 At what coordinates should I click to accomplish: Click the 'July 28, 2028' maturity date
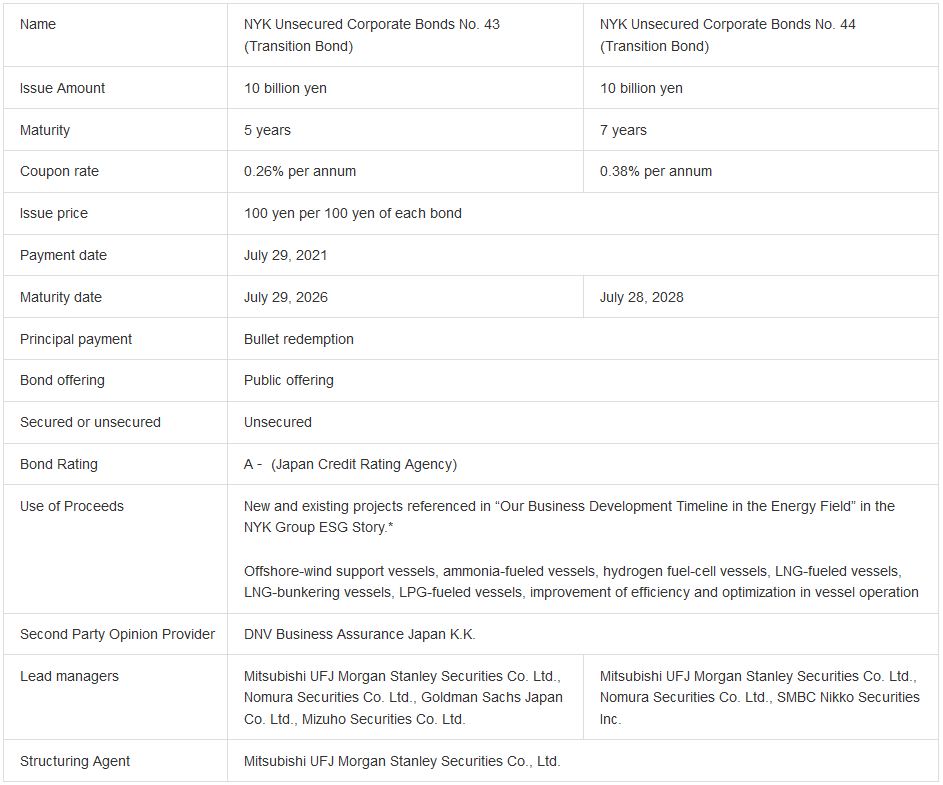coord(641,297)
